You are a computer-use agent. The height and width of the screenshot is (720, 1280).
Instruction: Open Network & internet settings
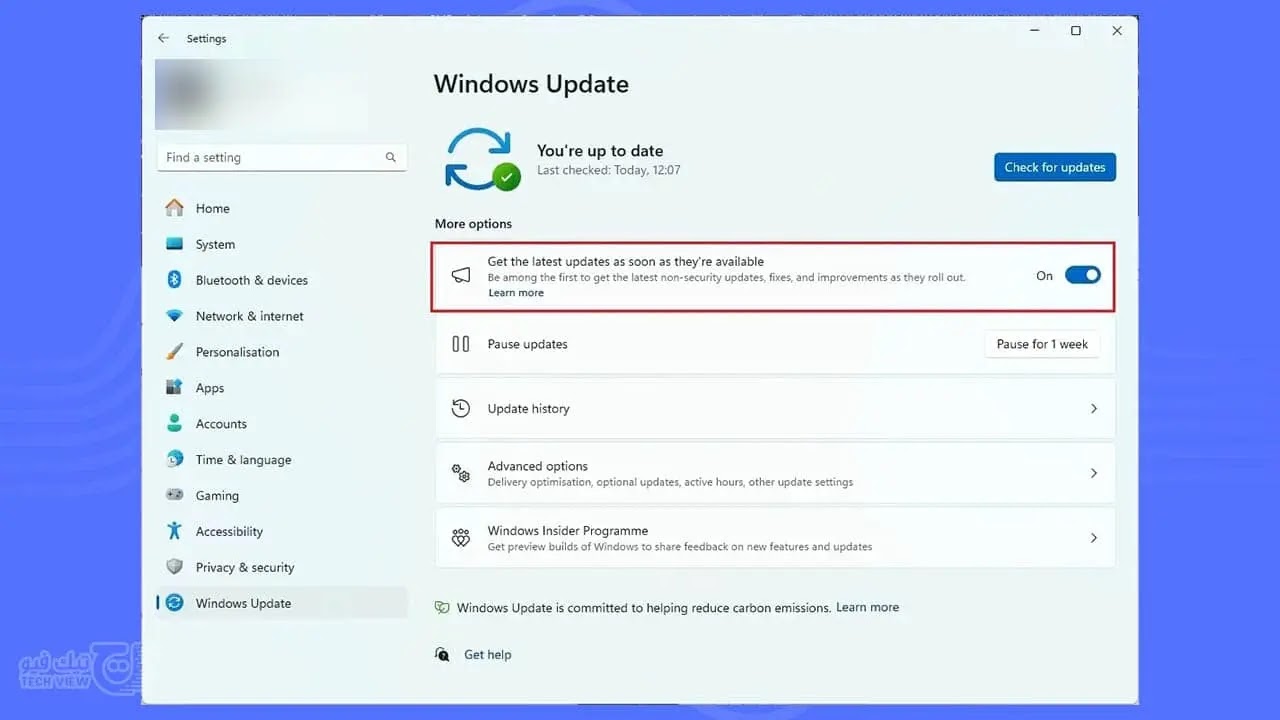[x=282, y=316]
